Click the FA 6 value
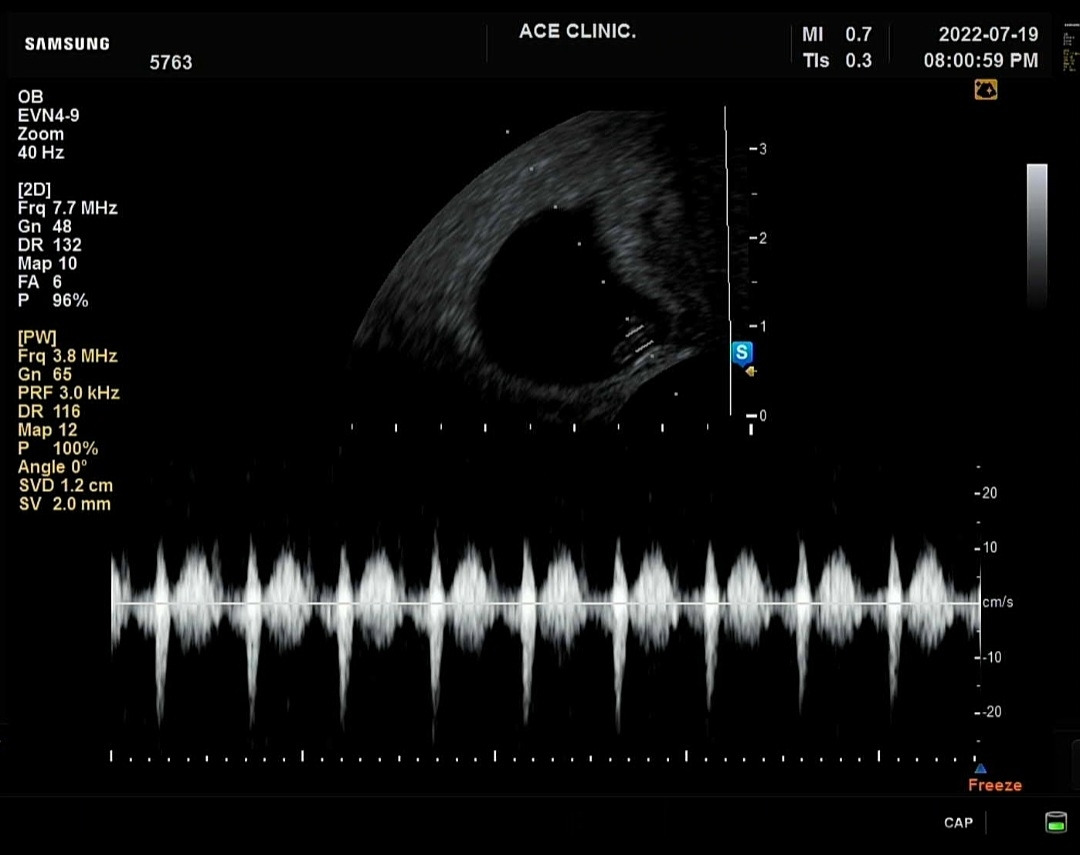Viewport: 1080px width, 855px height. click(40, 282)
